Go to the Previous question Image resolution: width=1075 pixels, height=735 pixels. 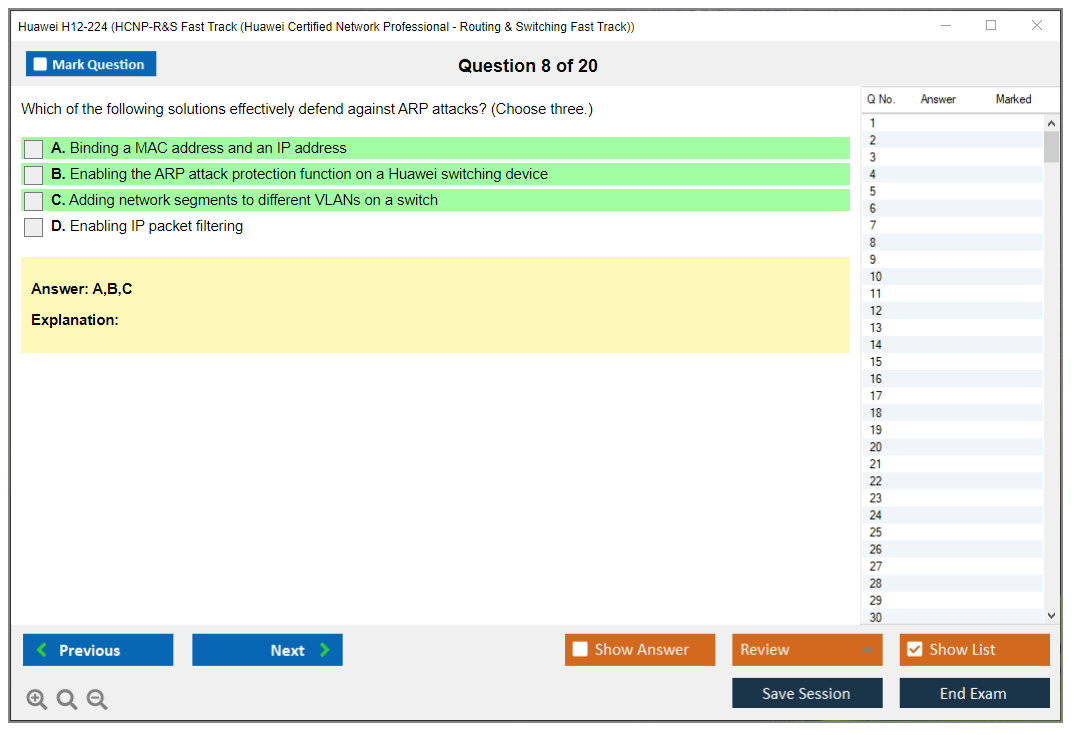coord(98,650)
